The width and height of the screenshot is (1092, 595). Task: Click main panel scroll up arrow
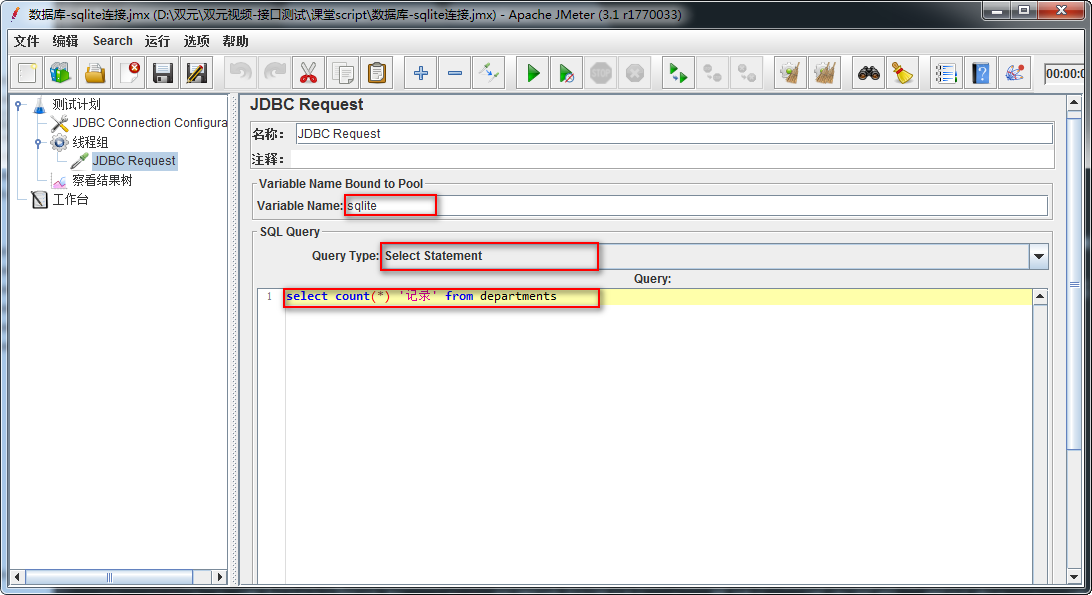[1074, 103]
